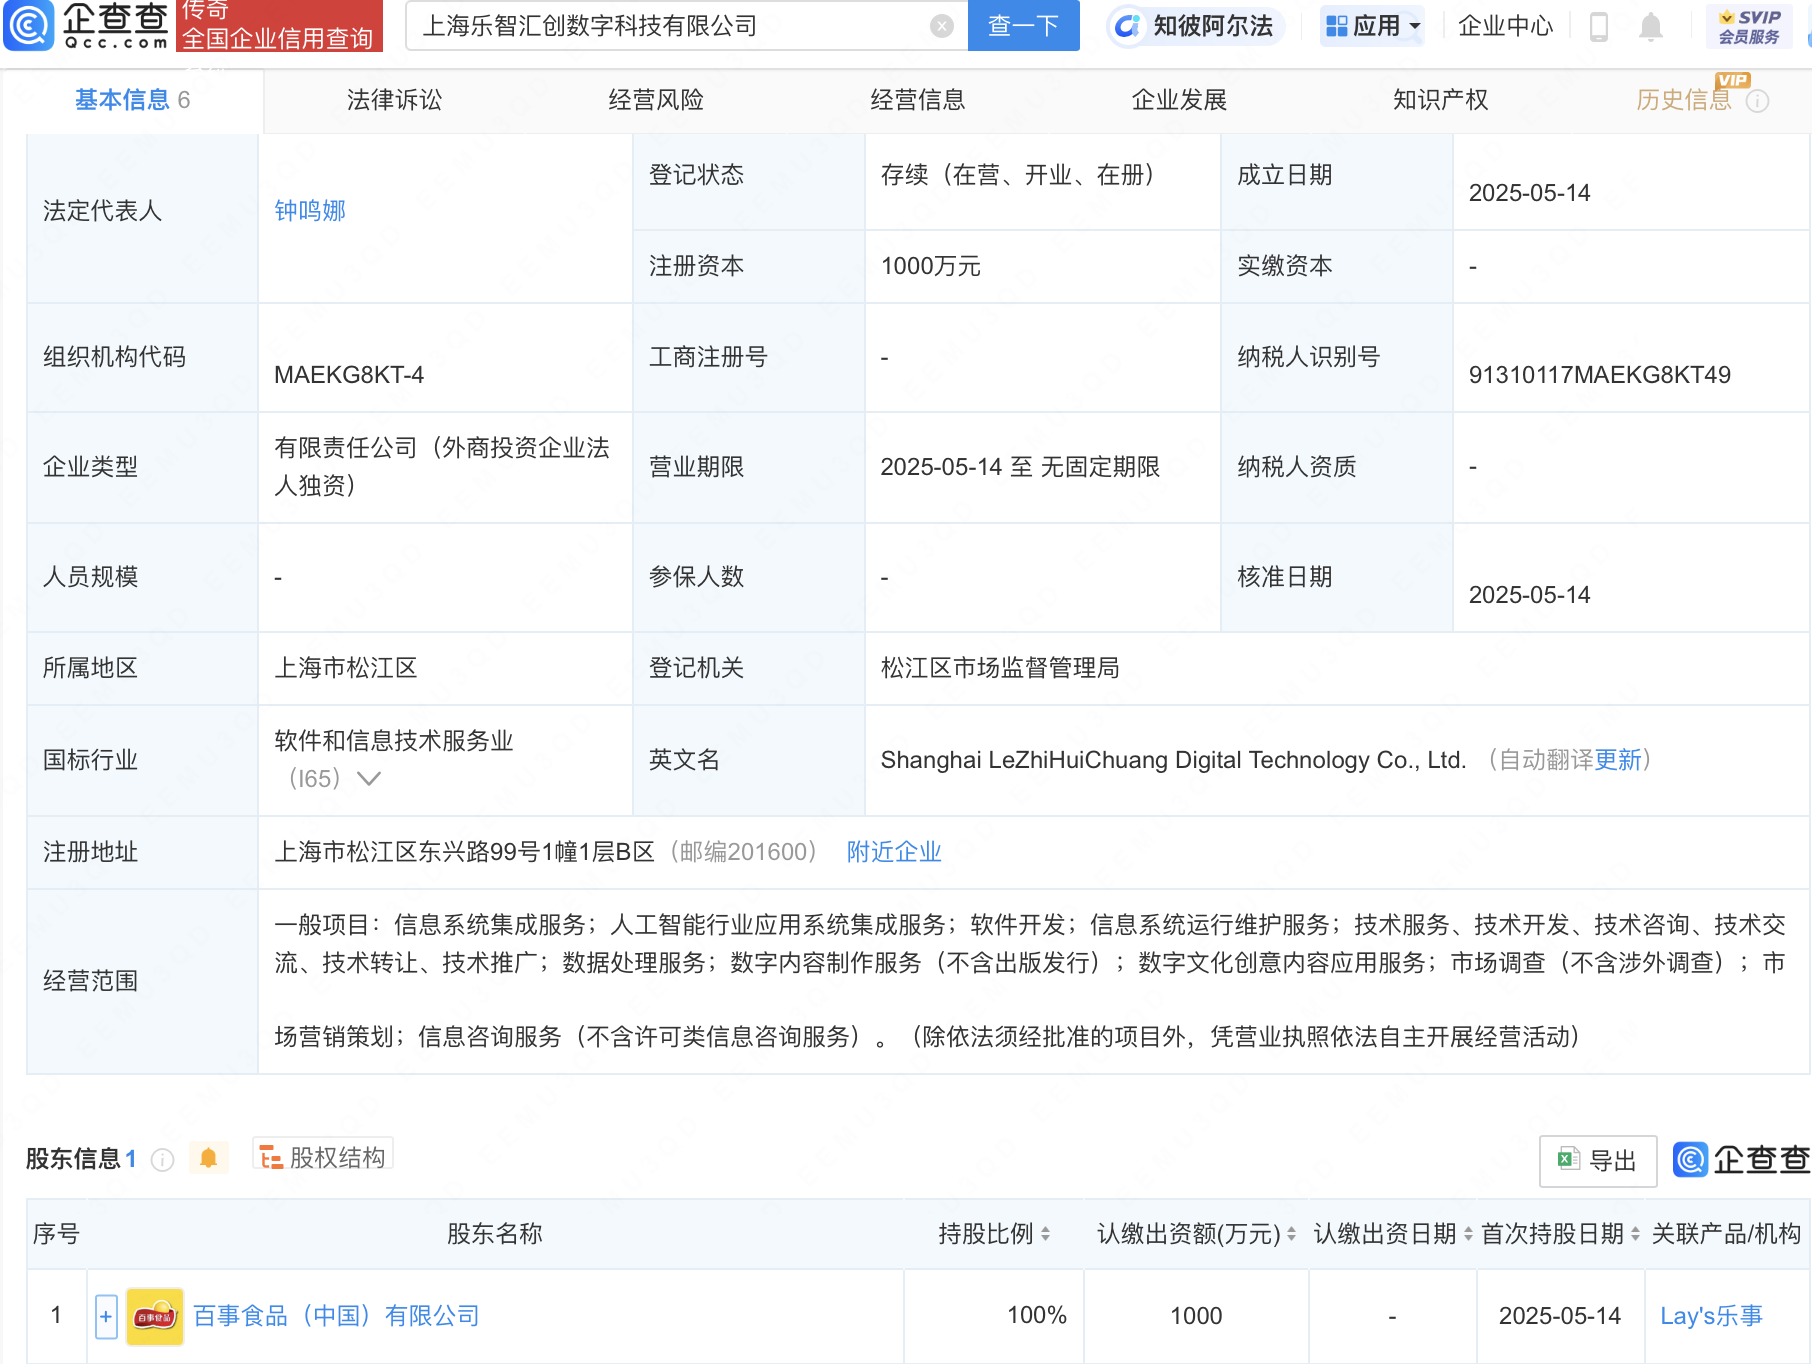Switch to the 经营风险 tab
Viewport: 1812px width, 1364px height.
[656, 100]
